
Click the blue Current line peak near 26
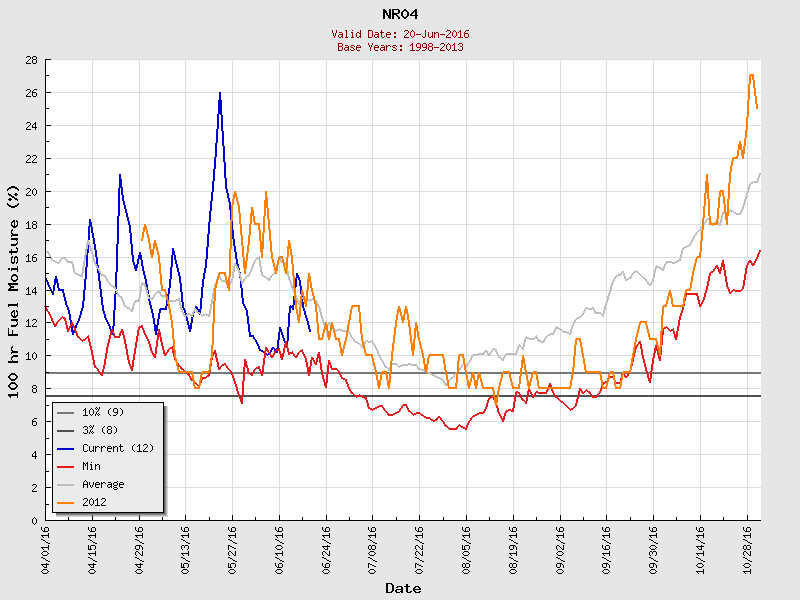click(x=220, y=93)
